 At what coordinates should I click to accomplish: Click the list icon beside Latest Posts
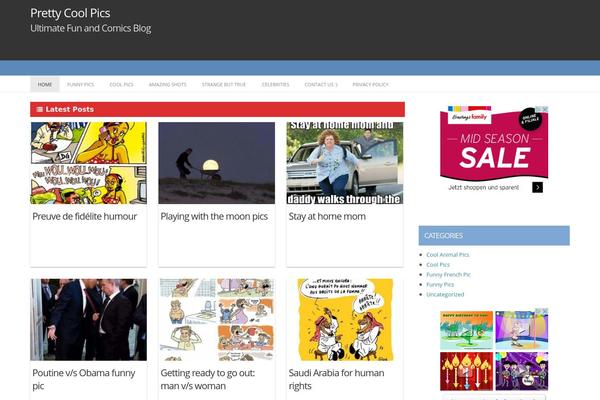[39, 109]
